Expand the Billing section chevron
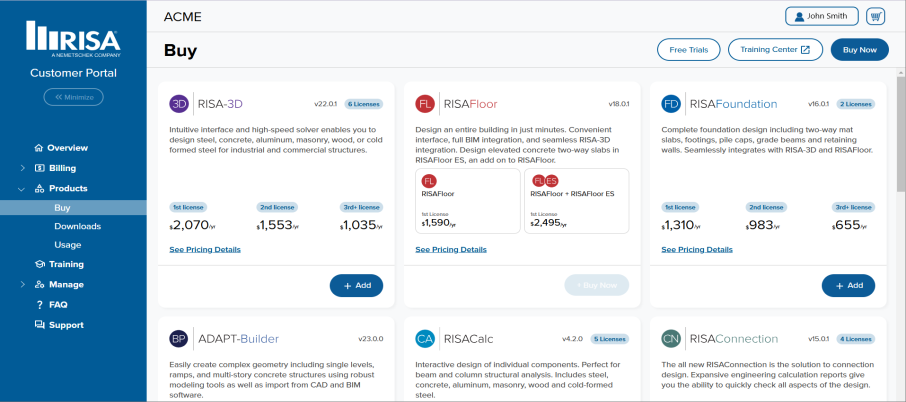This screenshot has height=402, width=906. click(x=23, y=168)
